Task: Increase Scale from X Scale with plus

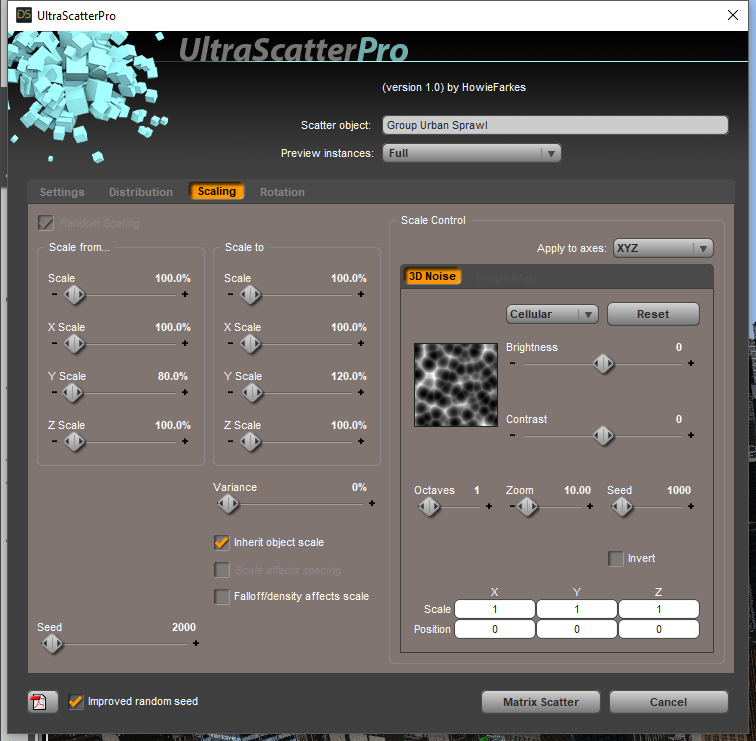Action: pyautogui.click(x=185, y=343)
